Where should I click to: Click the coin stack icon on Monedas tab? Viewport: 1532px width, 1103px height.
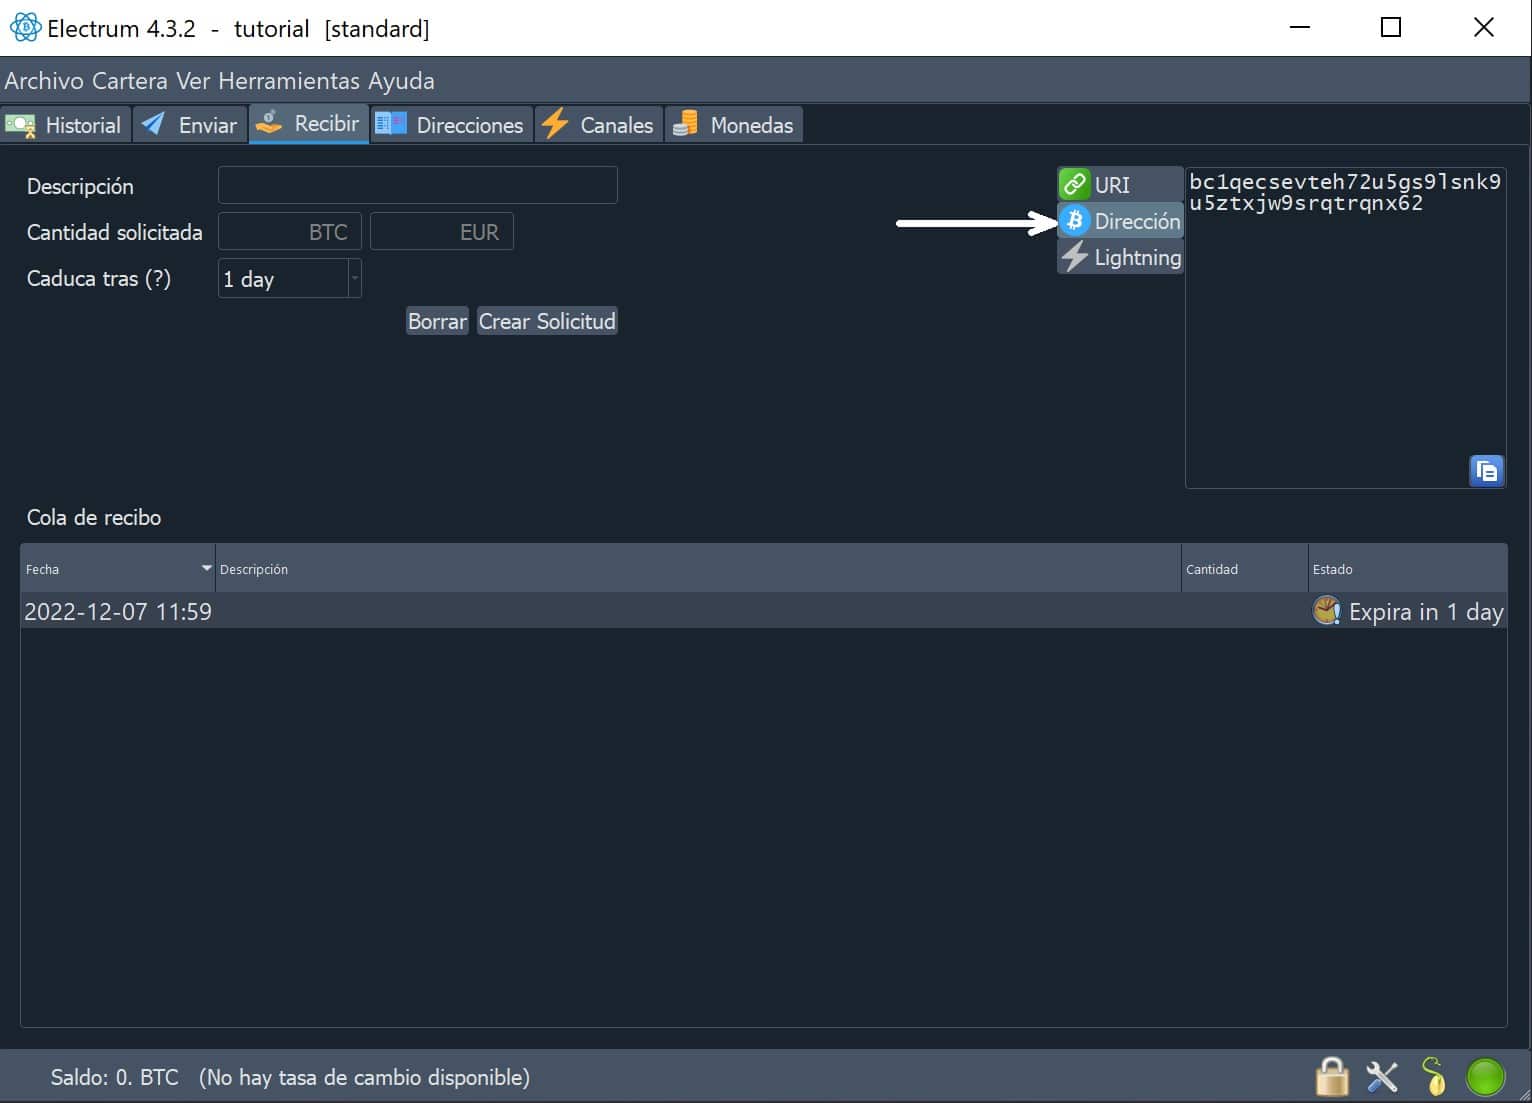point(685,124)
